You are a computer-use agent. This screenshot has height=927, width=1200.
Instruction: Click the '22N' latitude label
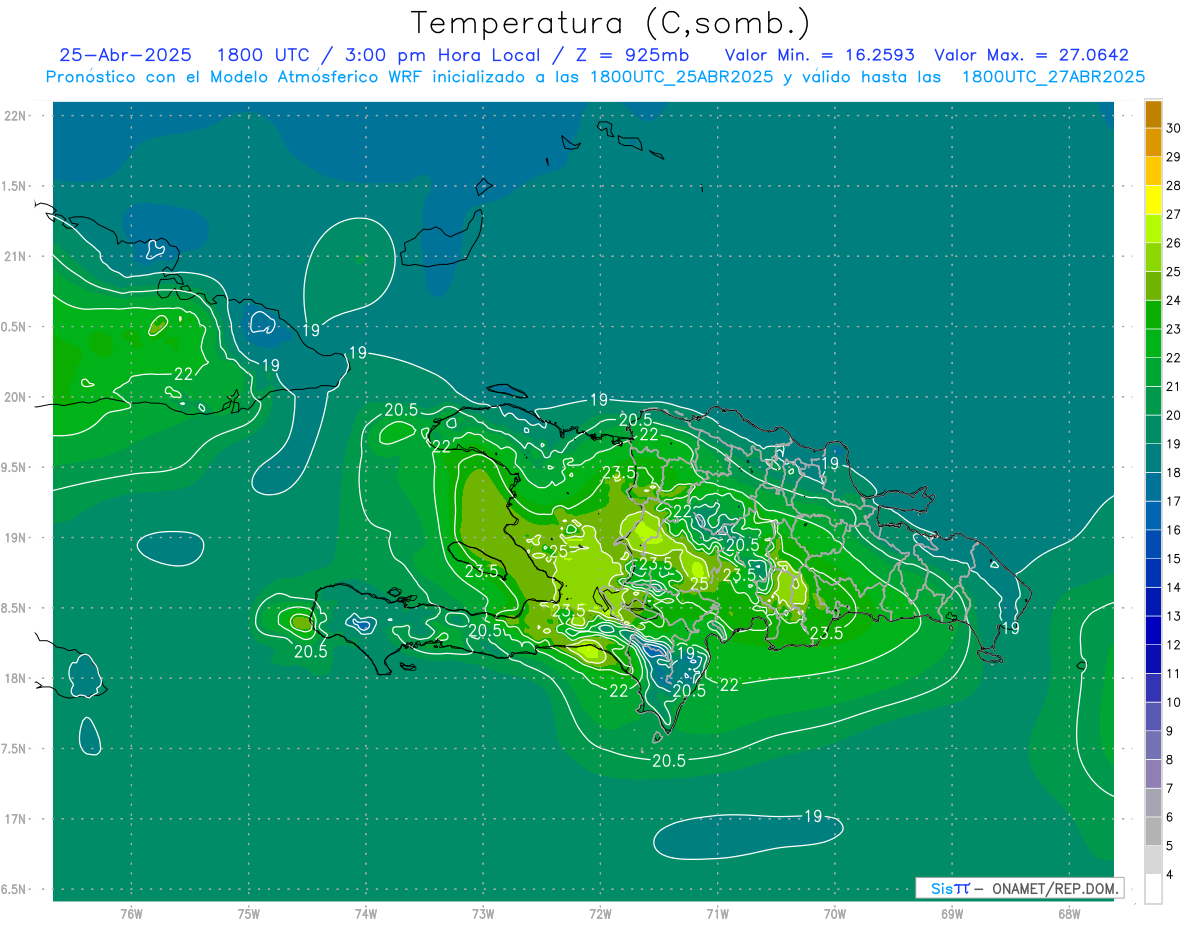(x=15, y=116)
